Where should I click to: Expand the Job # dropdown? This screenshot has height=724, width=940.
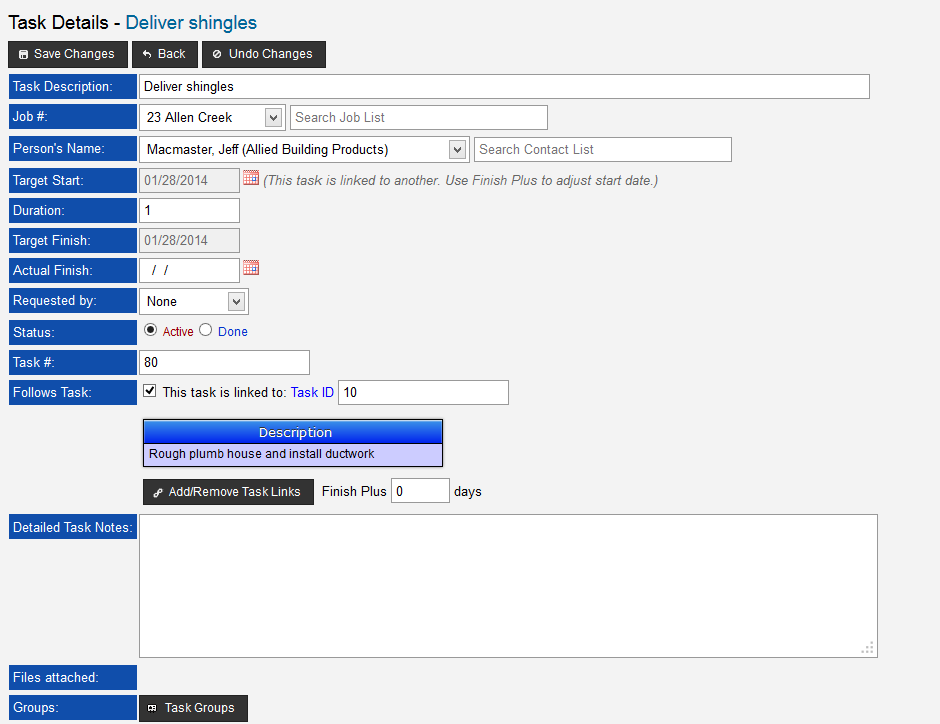coord(273,118)
